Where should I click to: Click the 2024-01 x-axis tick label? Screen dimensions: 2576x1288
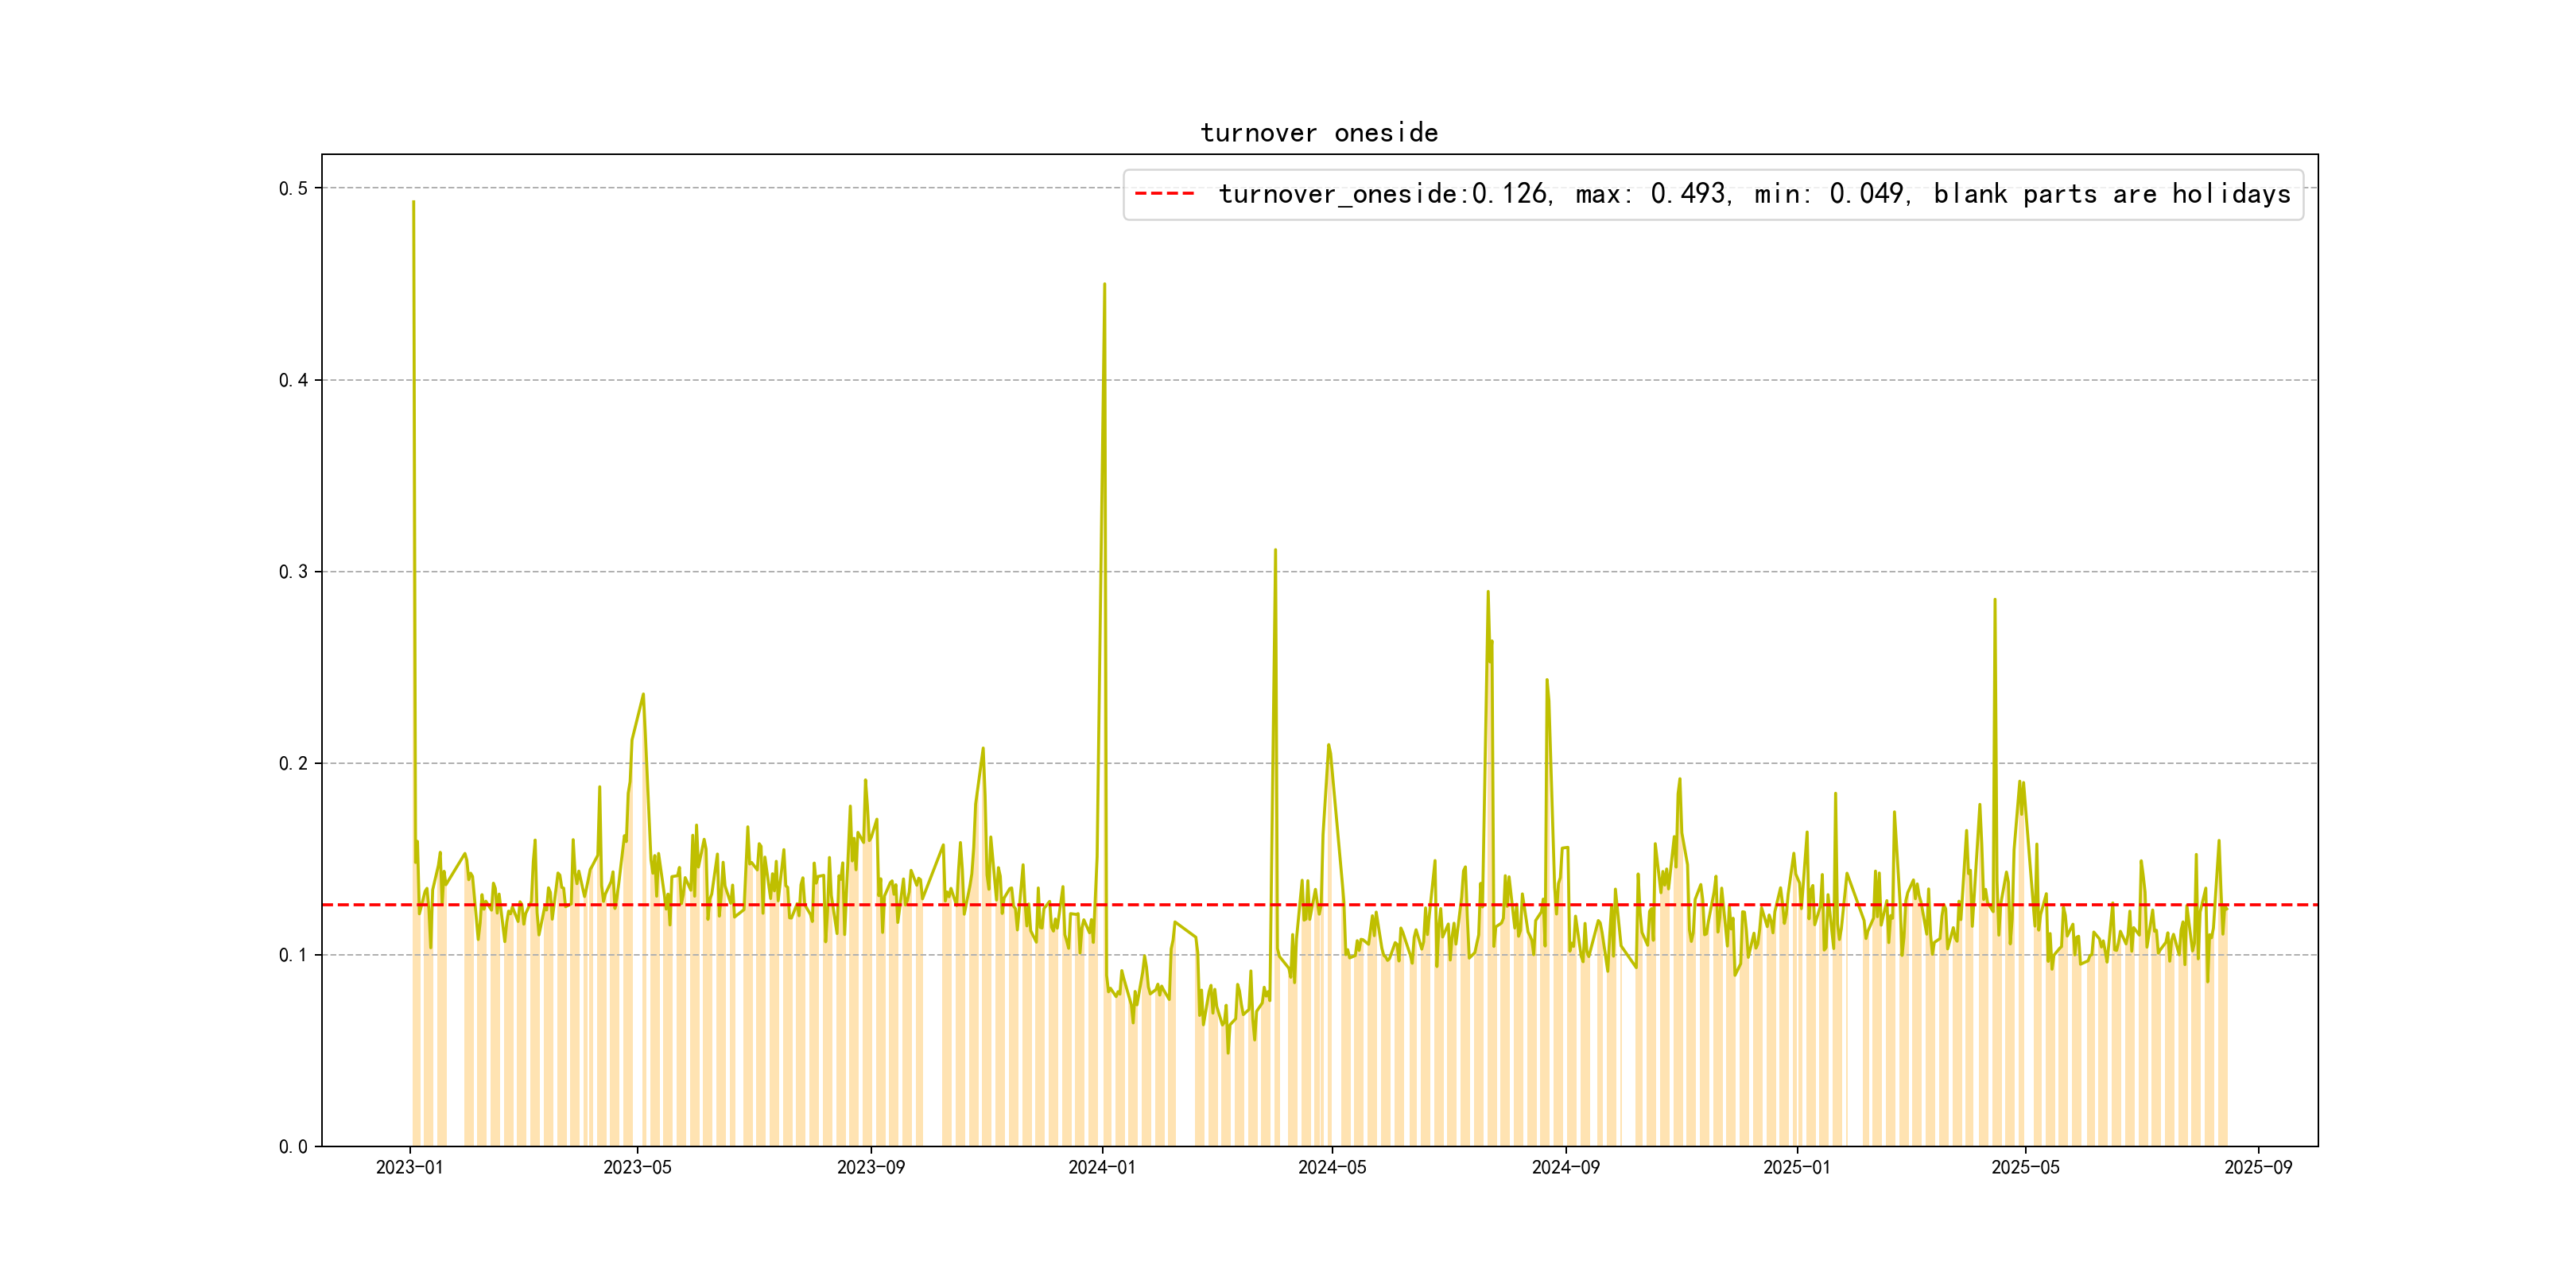pyautogui.click(x=1101, y=1167)
